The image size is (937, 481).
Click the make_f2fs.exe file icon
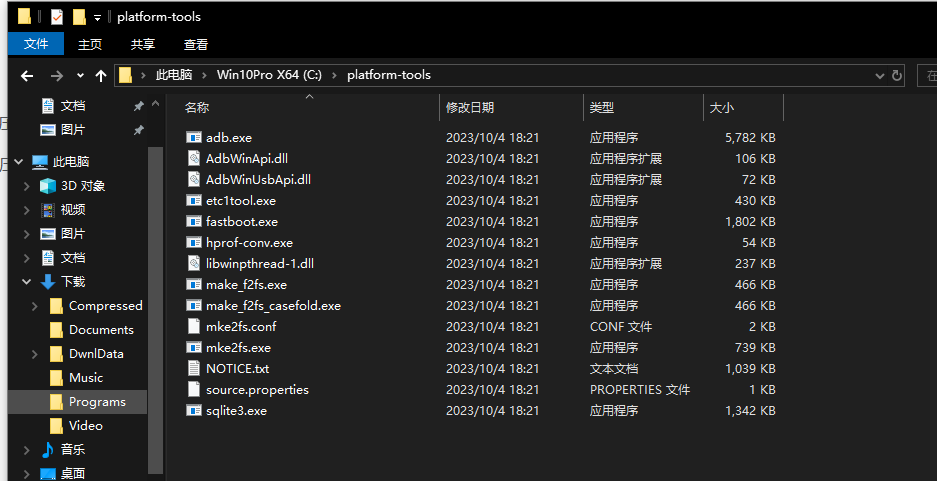pyautogui.click(x=194, y=284)
